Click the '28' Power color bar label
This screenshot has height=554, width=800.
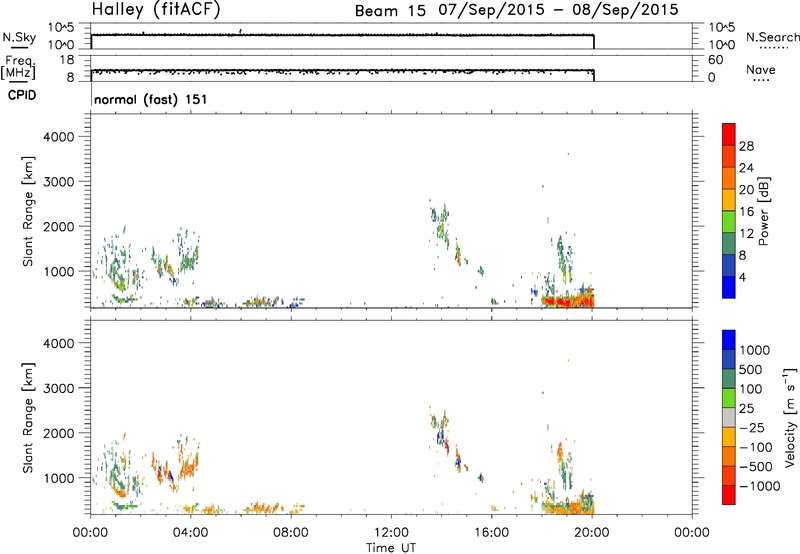[746, 146]
